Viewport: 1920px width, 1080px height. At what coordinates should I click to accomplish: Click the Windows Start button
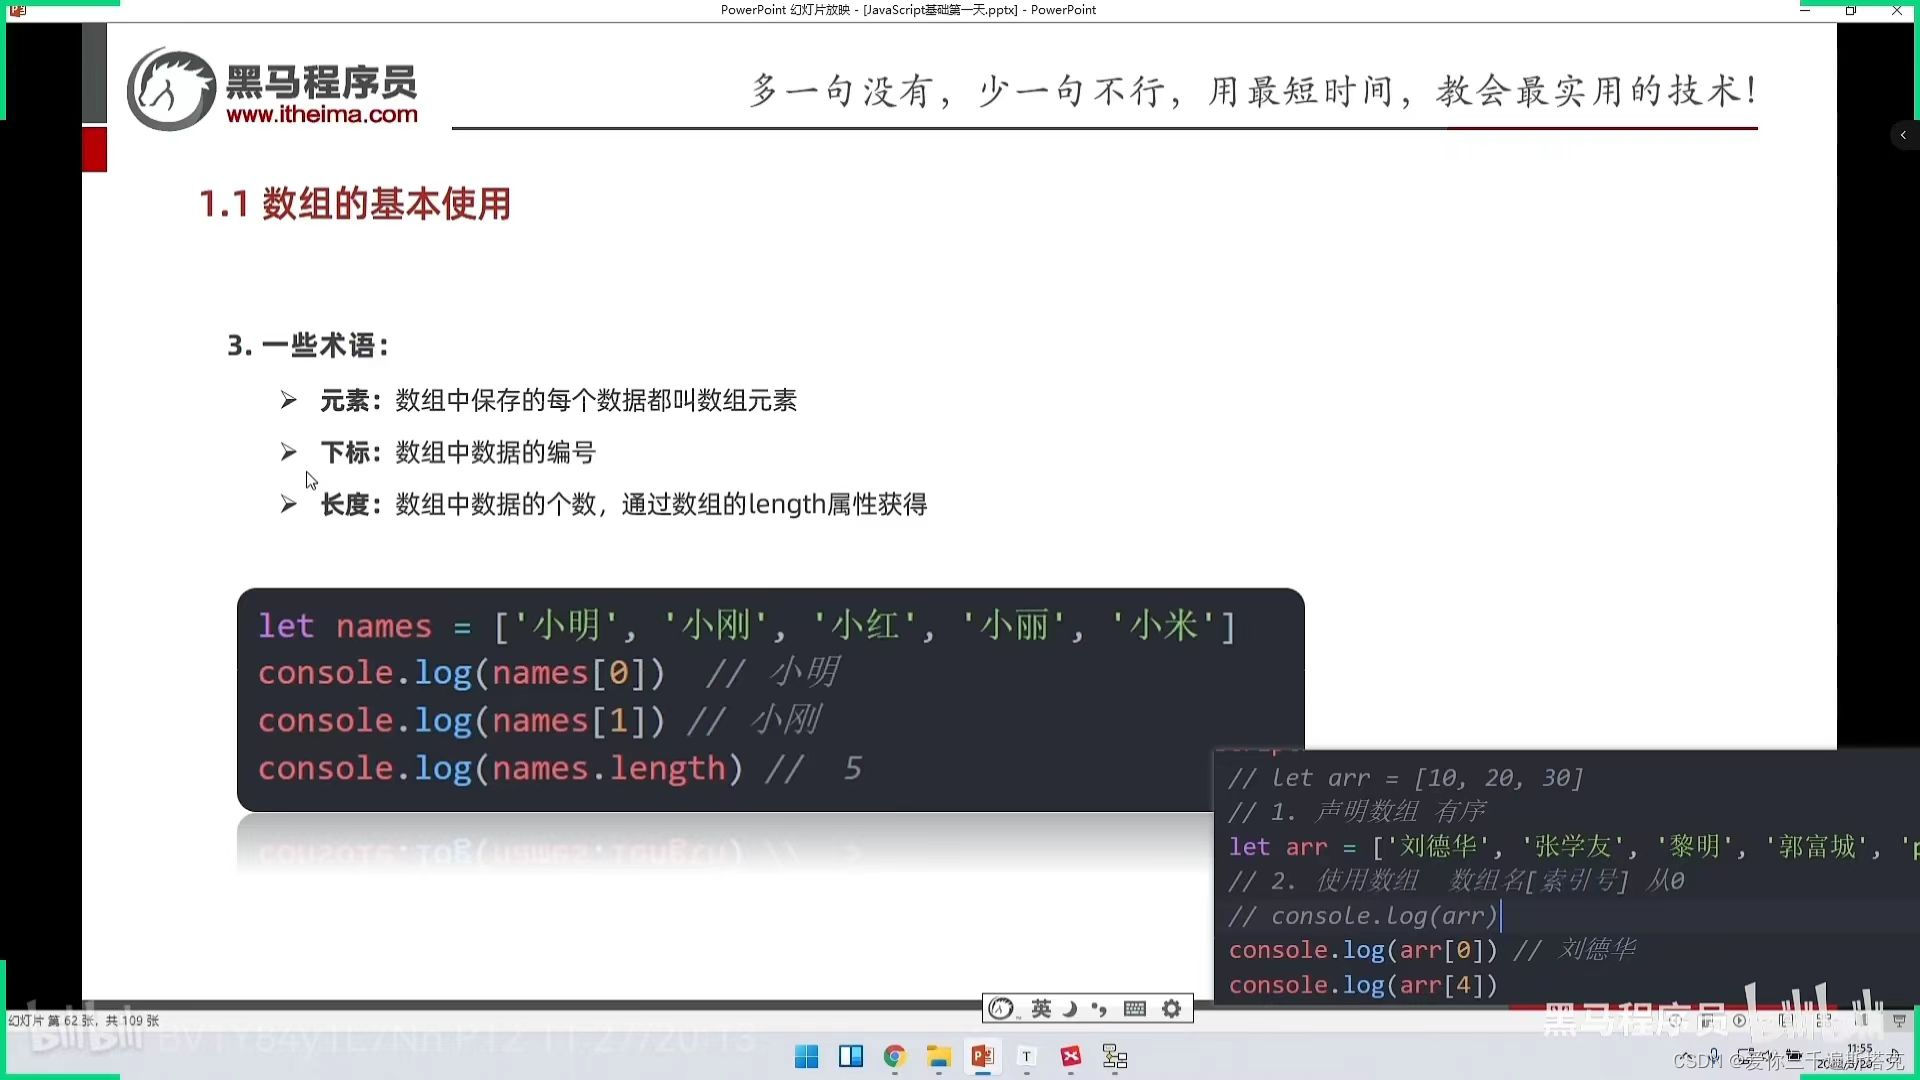pyautogui.click(x=806, y=1057)
